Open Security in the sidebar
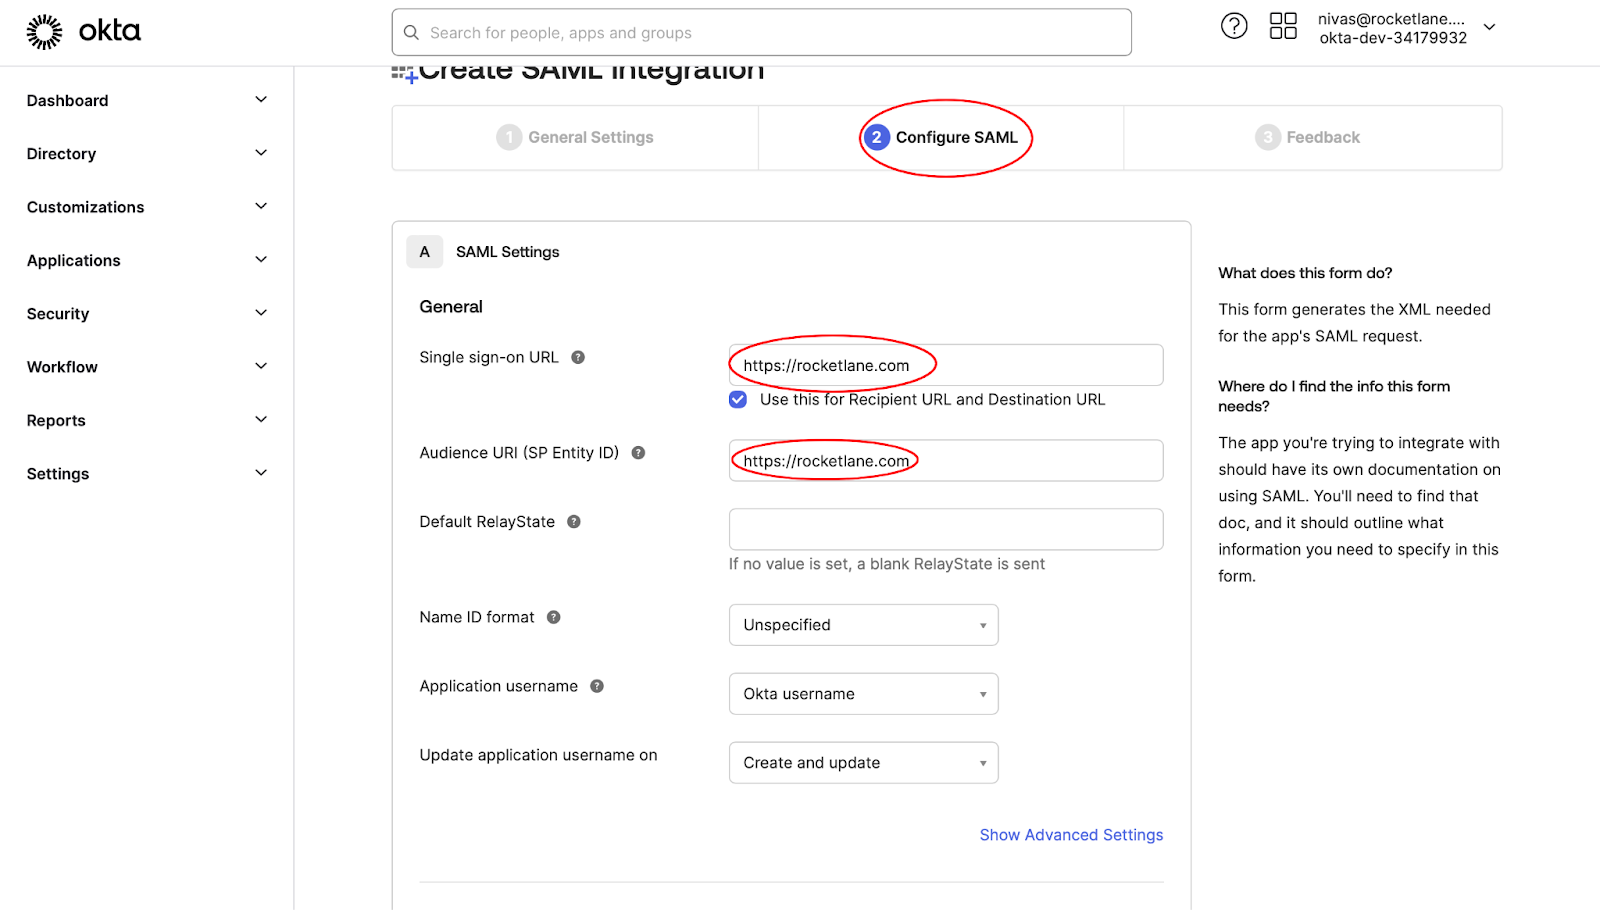Screen dimensions: 1600x910 pos(58,314)
